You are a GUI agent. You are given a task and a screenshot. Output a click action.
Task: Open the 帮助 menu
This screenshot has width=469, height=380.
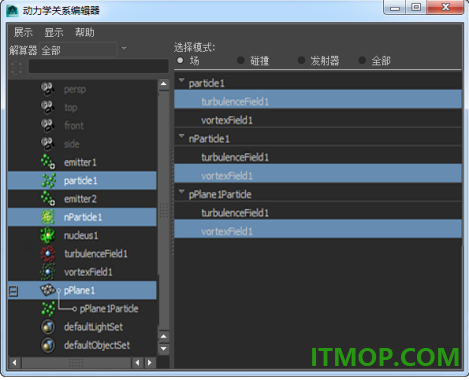click(85, 32)
